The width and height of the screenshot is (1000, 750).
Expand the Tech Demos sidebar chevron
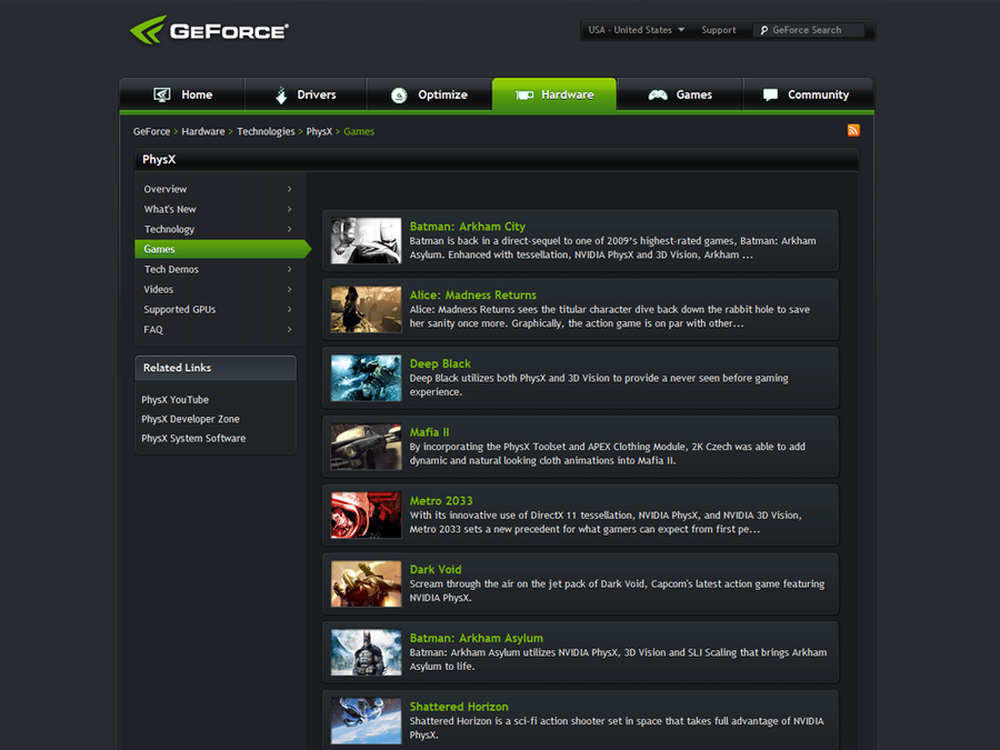pyautogui.click(x=289, y=269)
